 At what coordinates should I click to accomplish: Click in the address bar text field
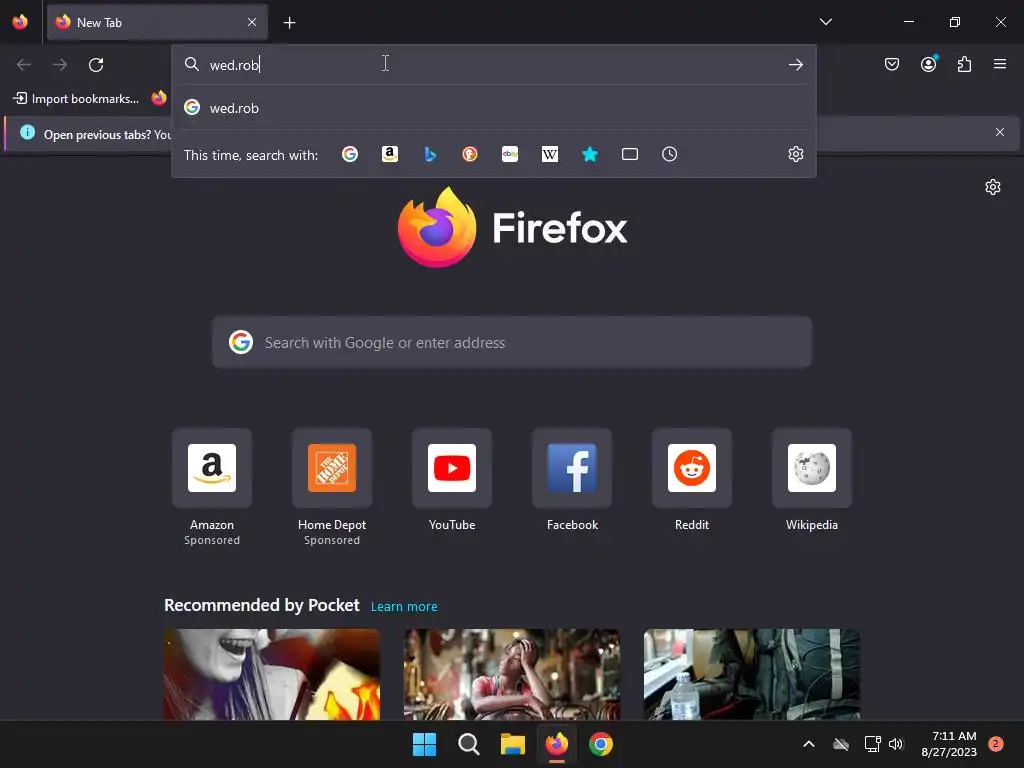pos(494,65)
